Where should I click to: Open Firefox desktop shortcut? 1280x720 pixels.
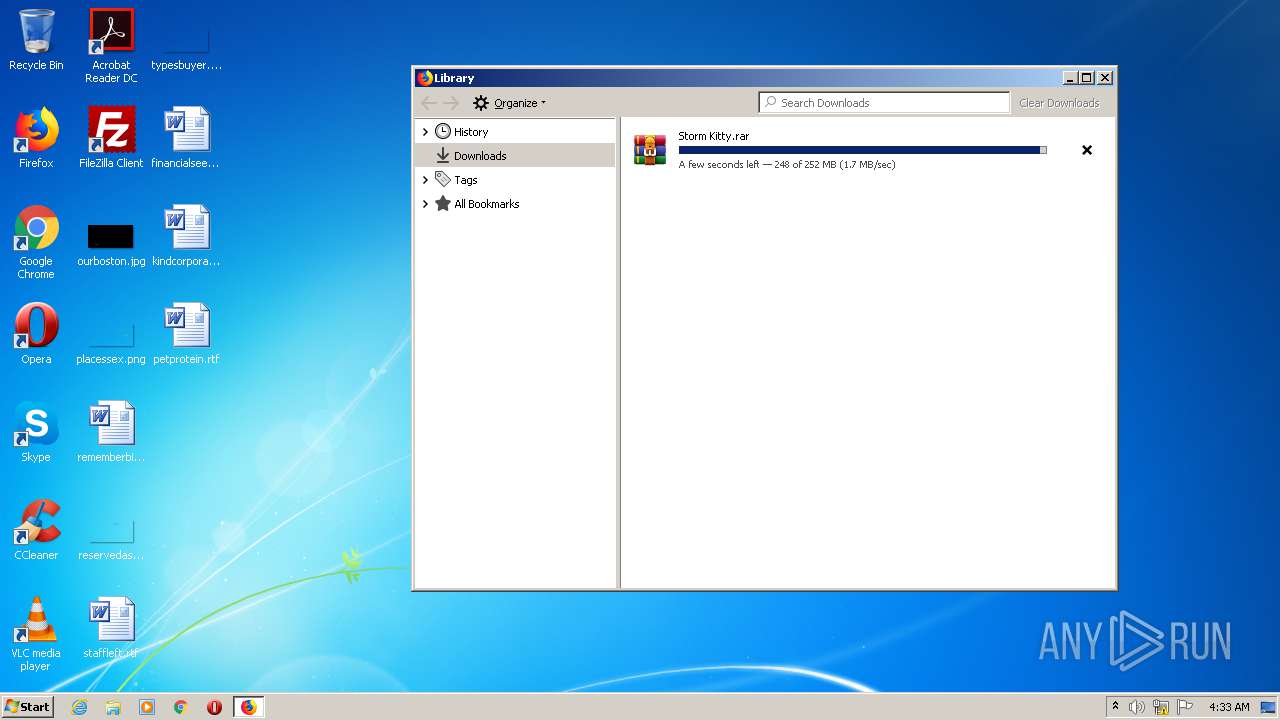click(x=36, y=138)
